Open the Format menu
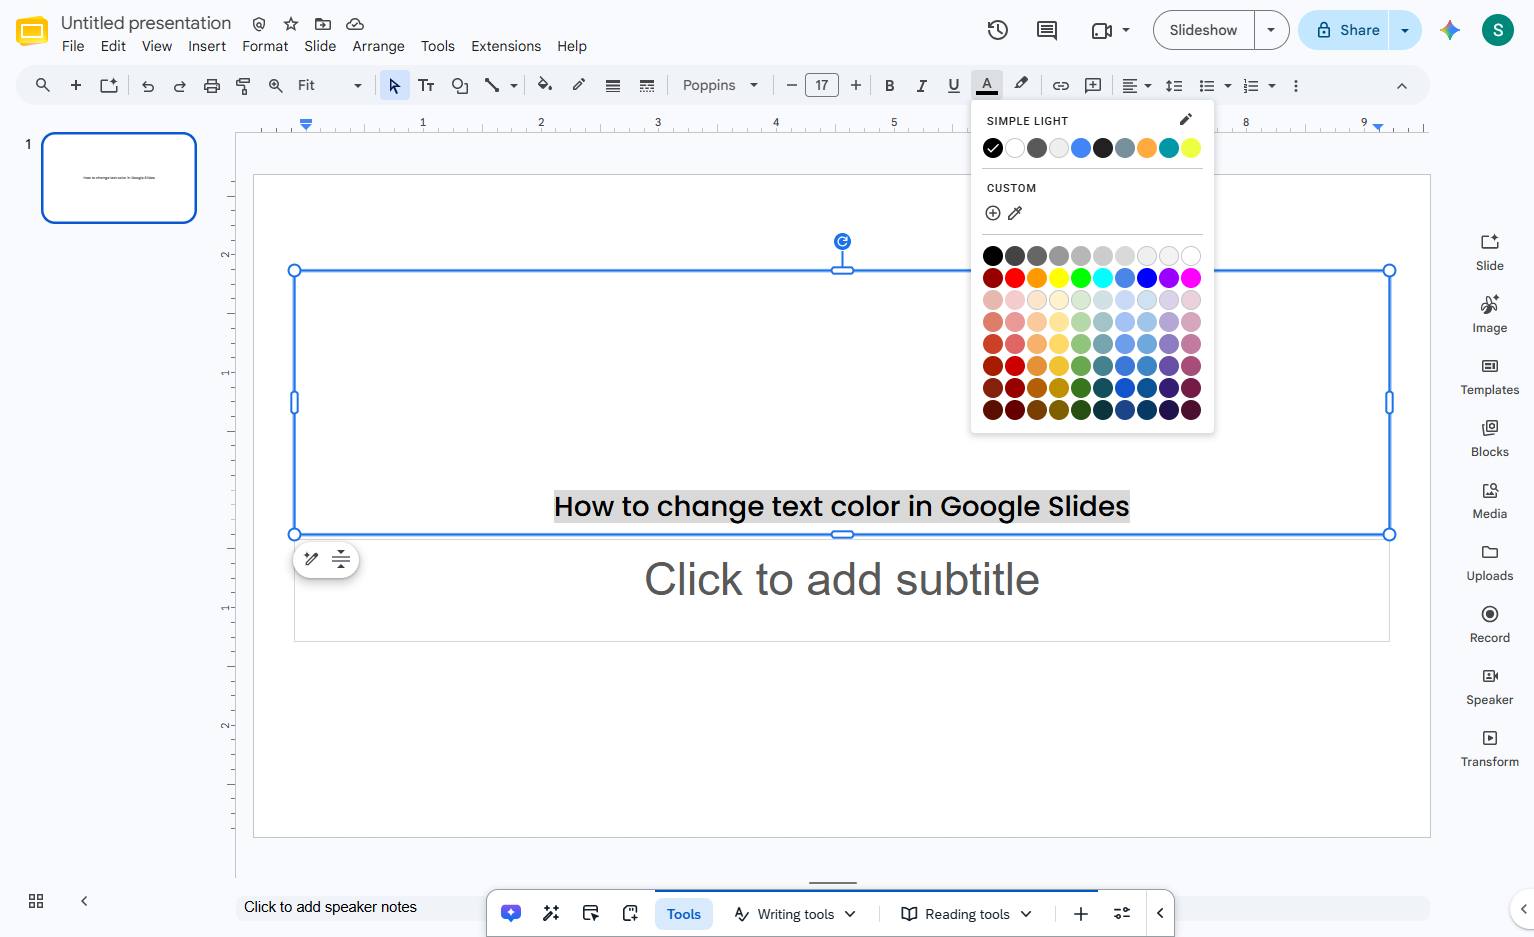This screenshot has width=1534, height=937. (265, 46)
